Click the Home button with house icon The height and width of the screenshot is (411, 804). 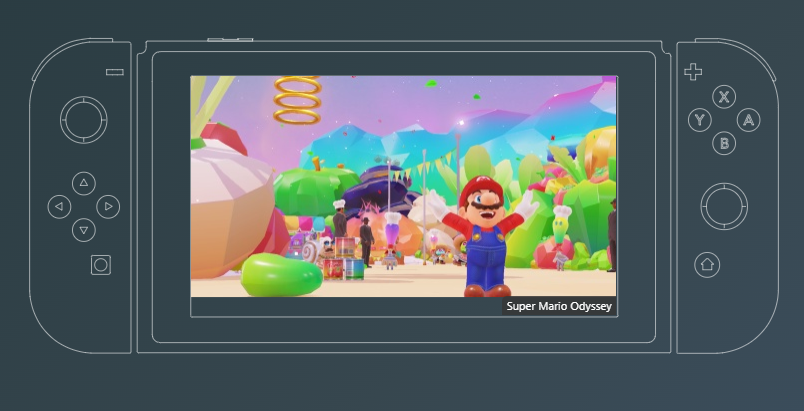coord(707,265)
